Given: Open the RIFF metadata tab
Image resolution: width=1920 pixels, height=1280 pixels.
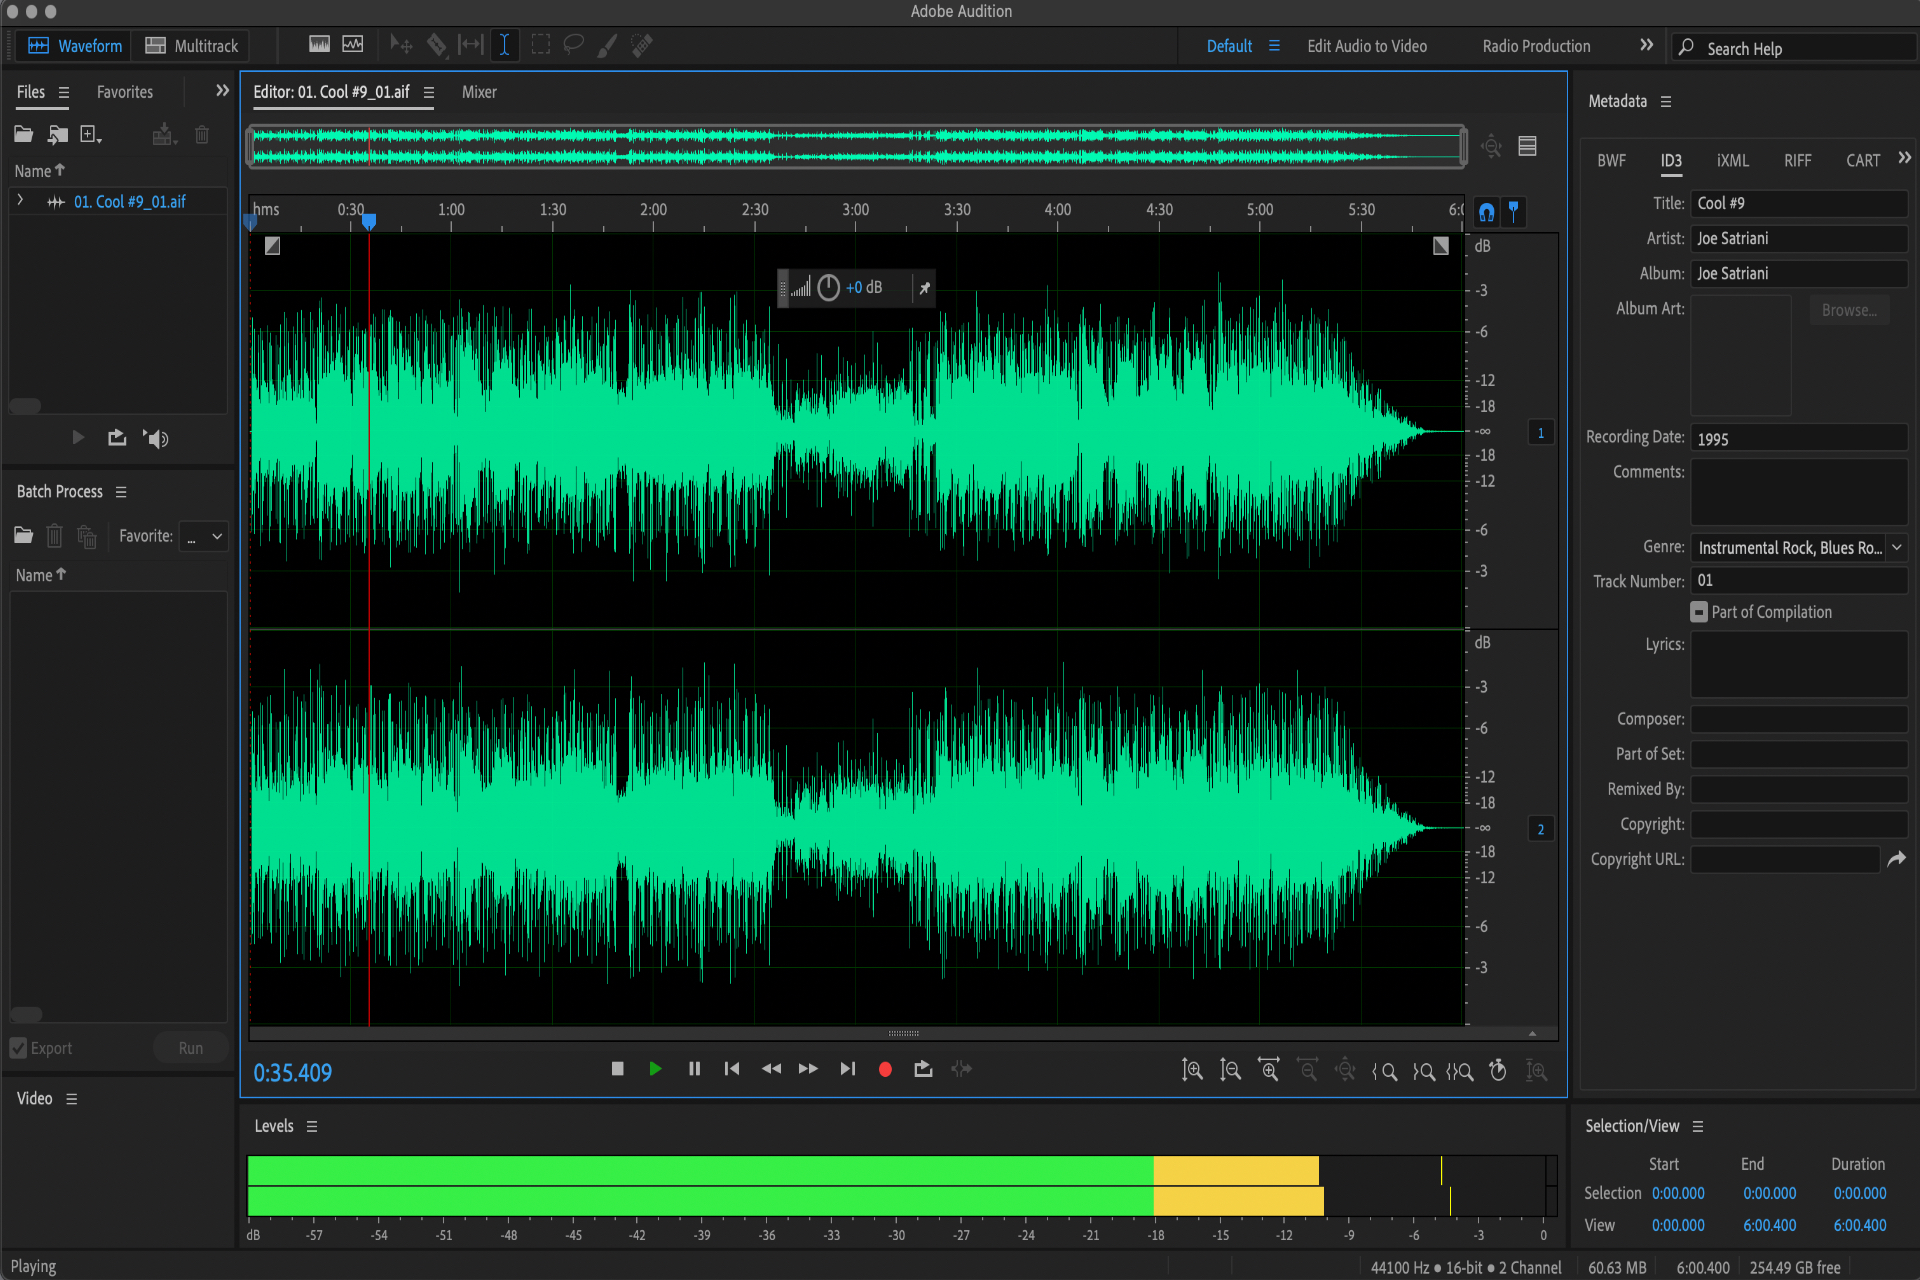Looking at the screenshot, I should point(1797,160).
